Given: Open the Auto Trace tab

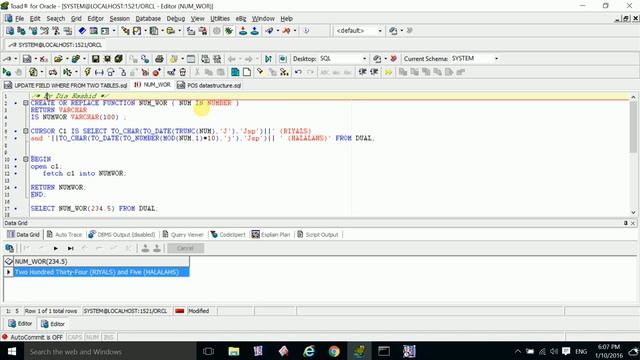Looking at the screenshot, I should tap(64, 235).
